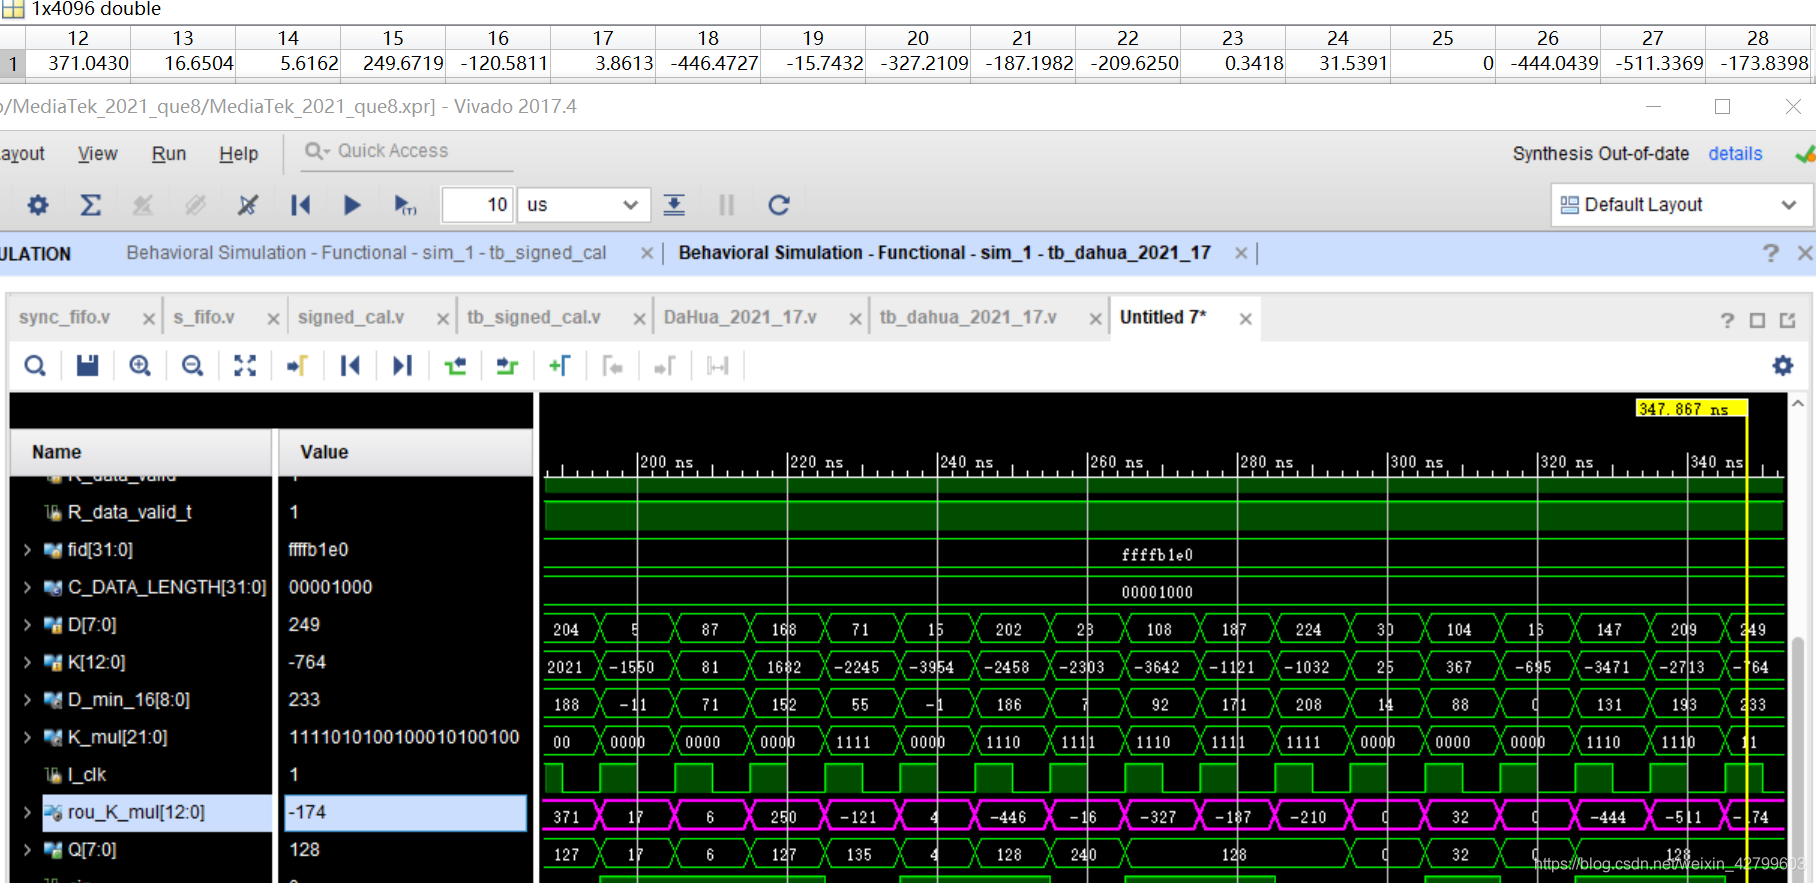Expand the Q[7:0] signal
The image size is (1816, 883).
pyautogui.click(x=27, y=850)
